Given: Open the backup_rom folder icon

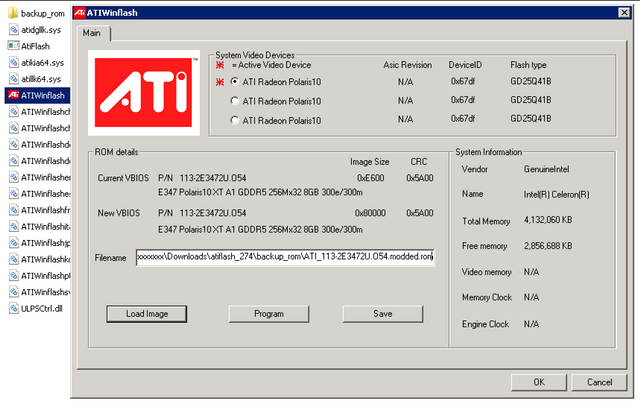Looking at the screenshot, I should click(x=13, y=13).
